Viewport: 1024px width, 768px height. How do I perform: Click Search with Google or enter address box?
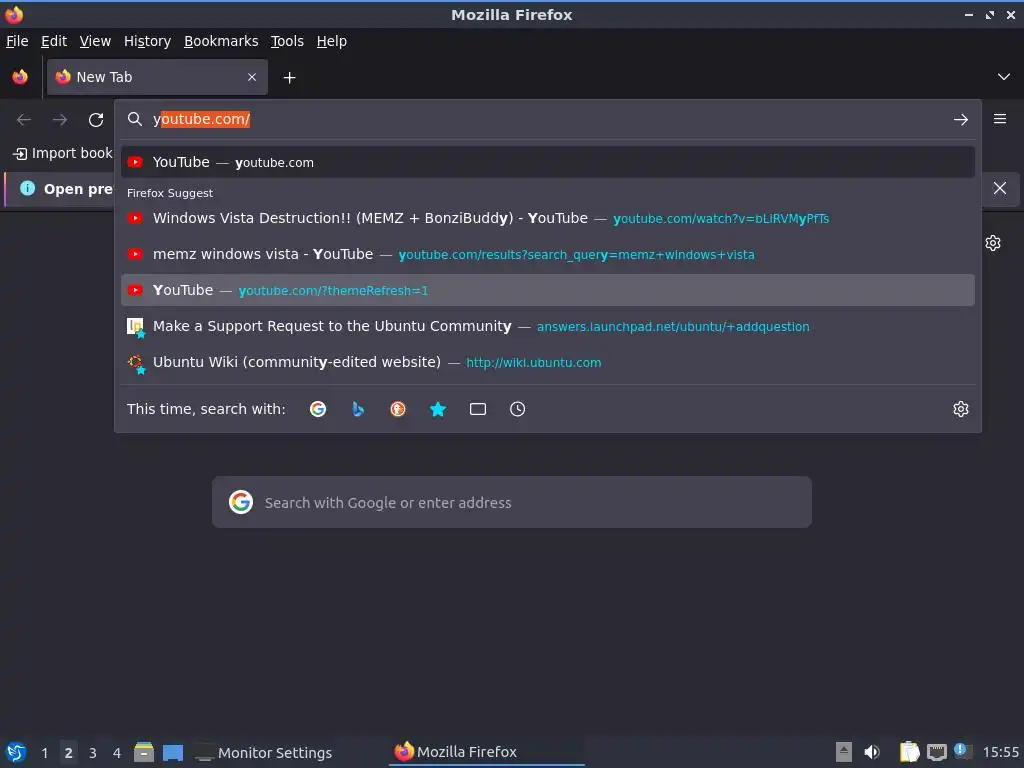511,502
